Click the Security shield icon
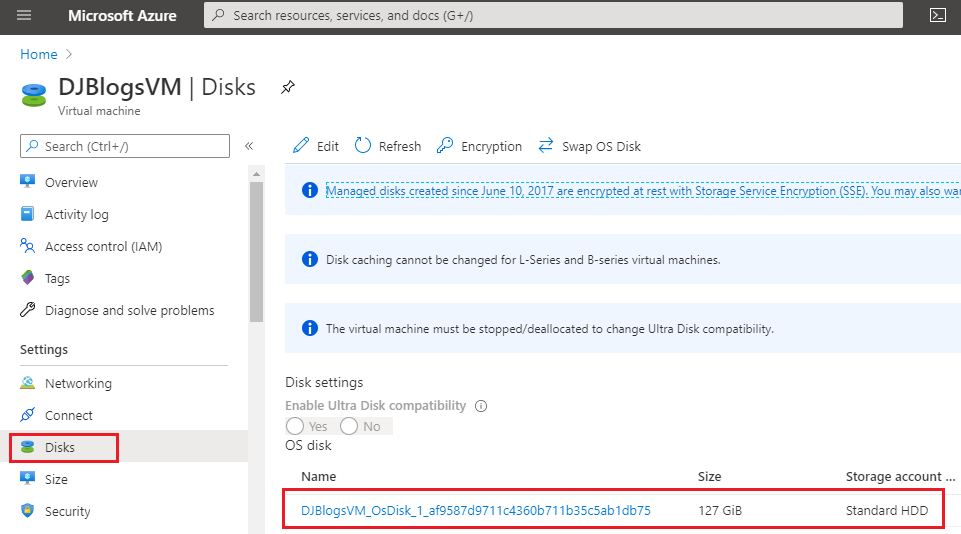 pos(28,511)
